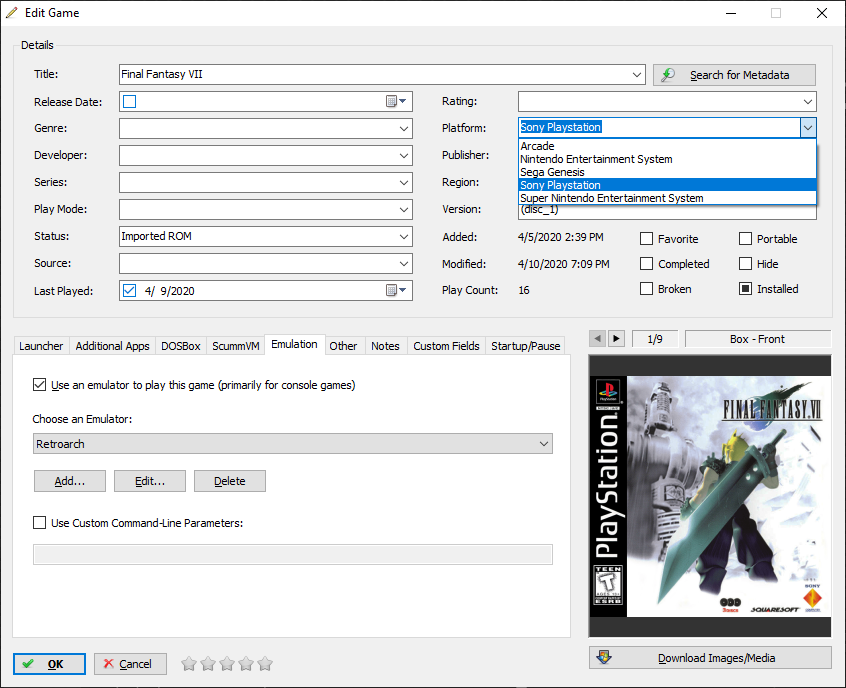The height and width of the screenshot is (688, 846).
Task: Open the Choose an Emulator dropdown
Action: click(x=544, y=444)
